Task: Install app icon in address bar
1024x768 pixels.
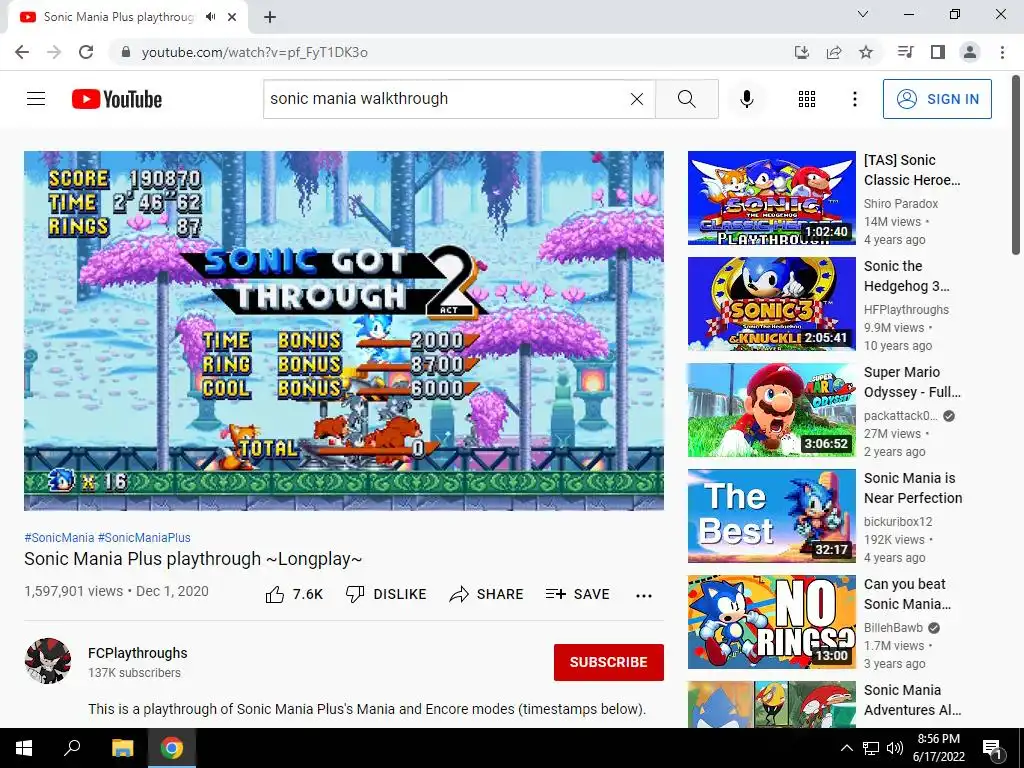Action: click(x=802, y=52)
